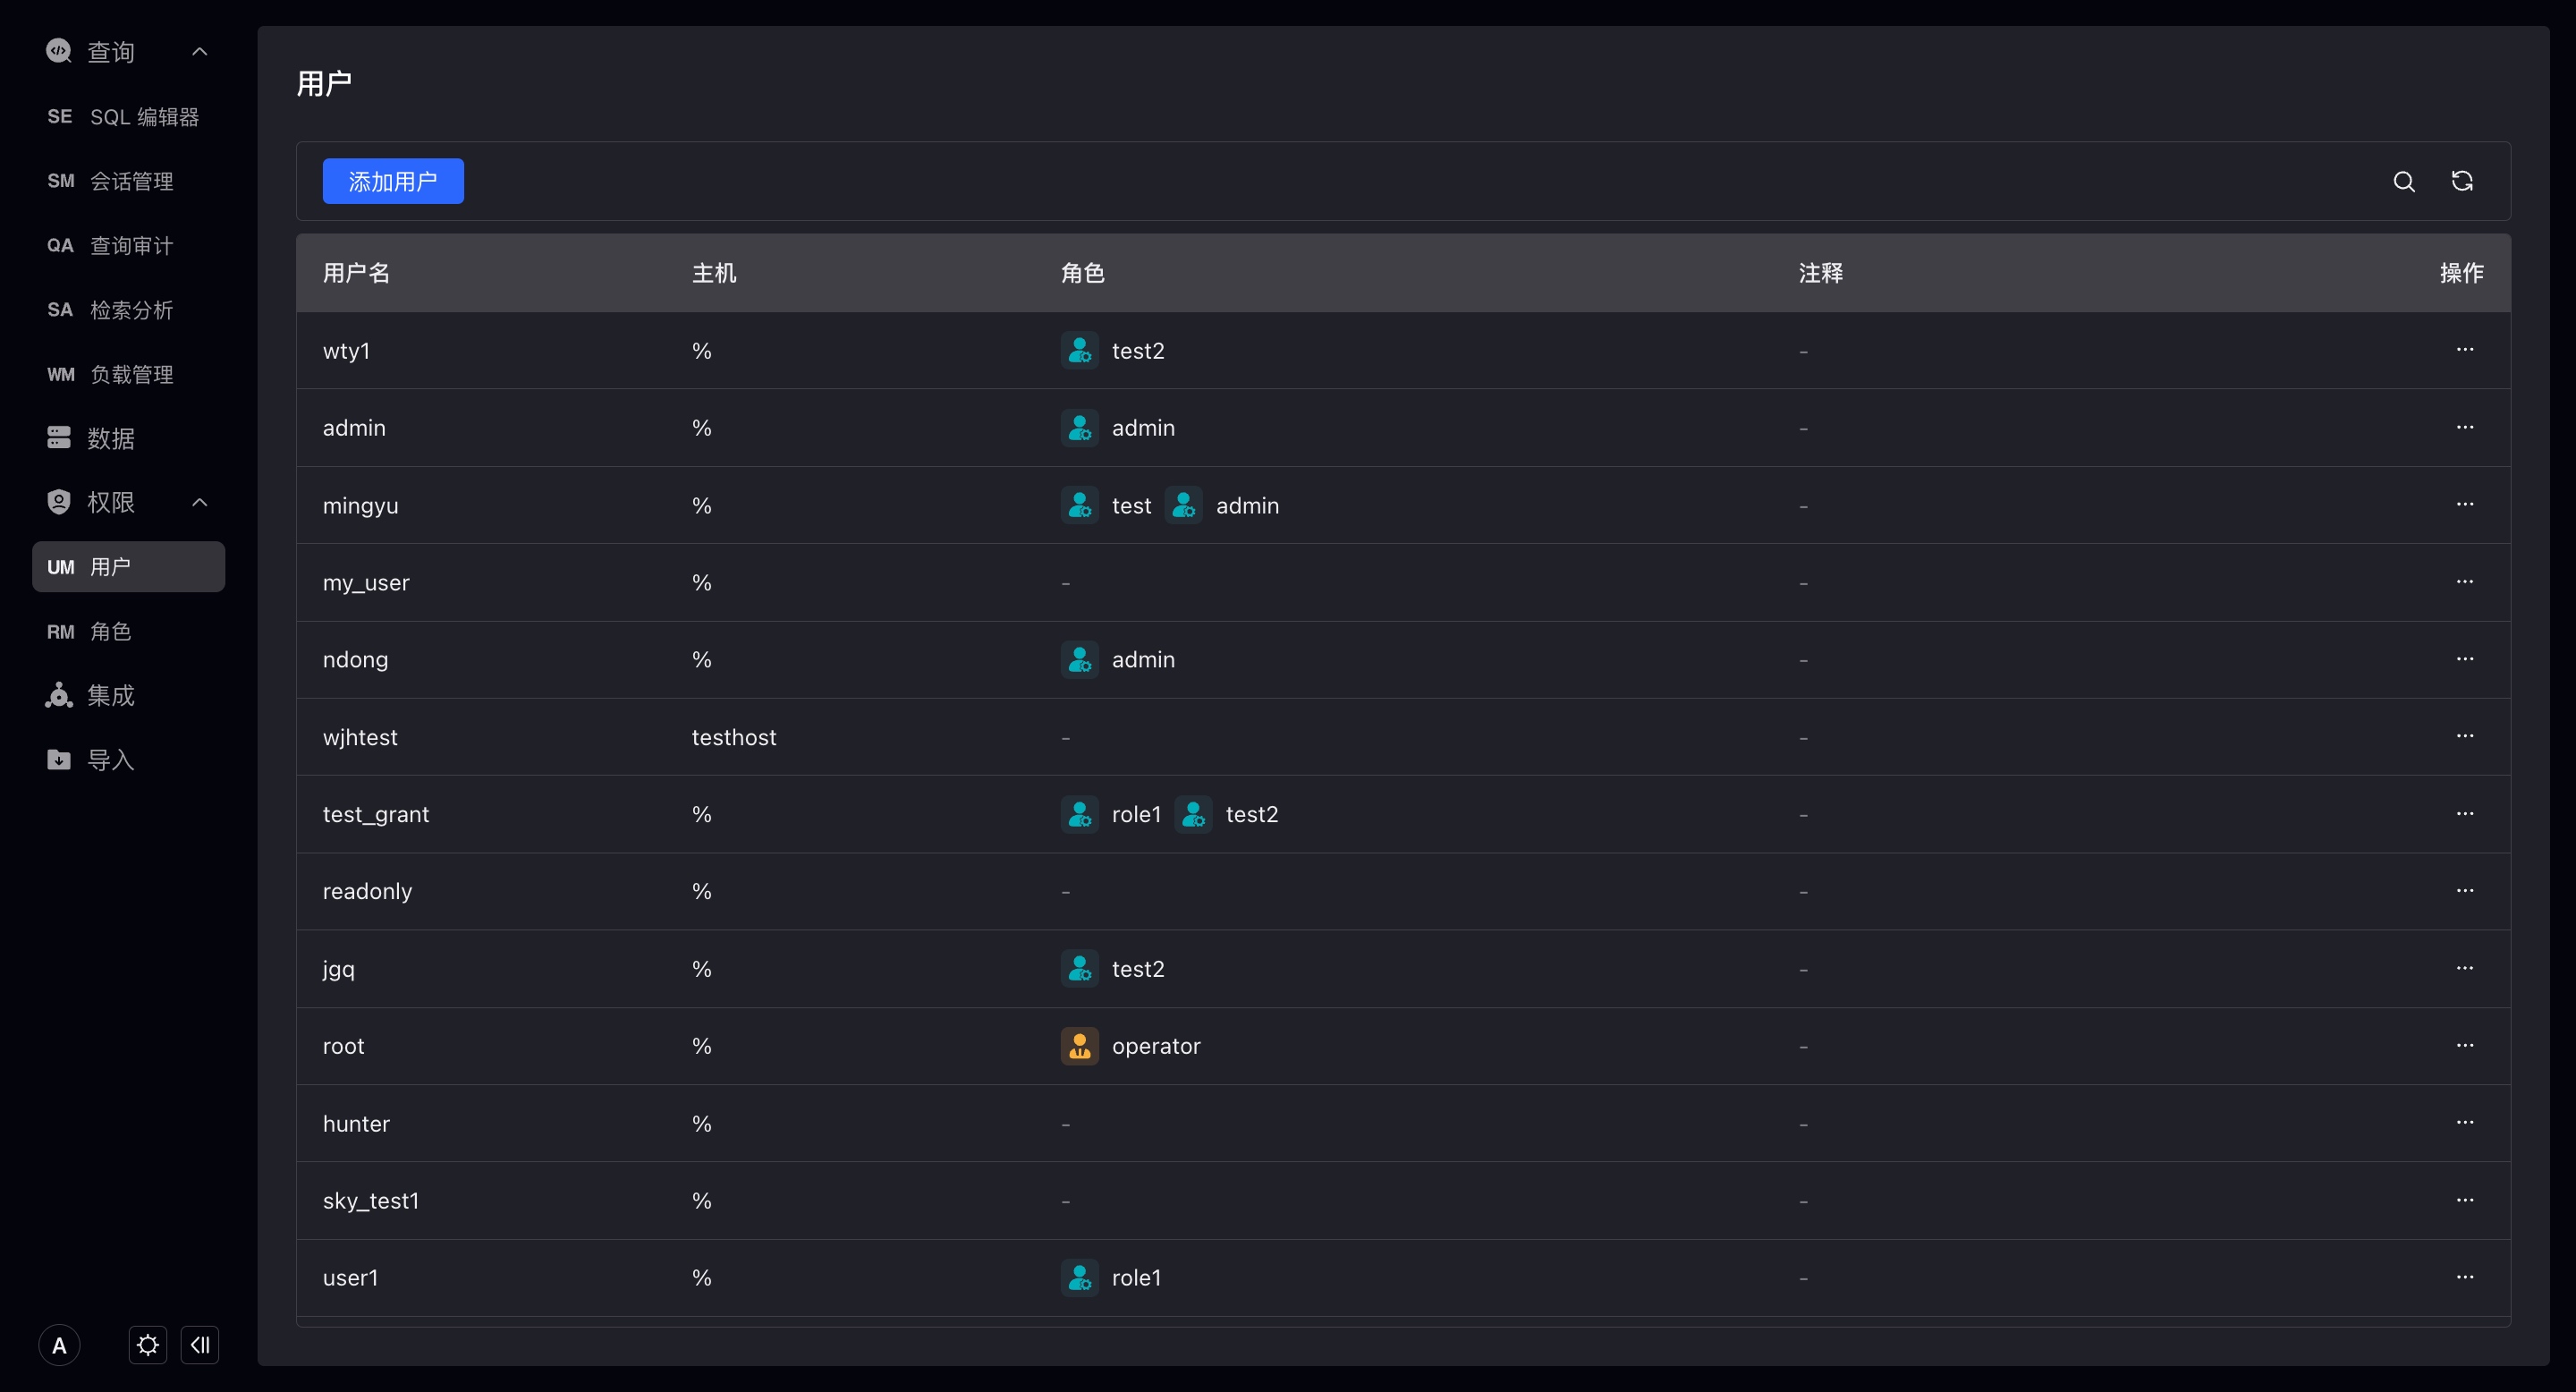Viewport: 2576px width, 1392px height.
Task: Open 检索分析 in the sidebar
Action: [128, 310]
